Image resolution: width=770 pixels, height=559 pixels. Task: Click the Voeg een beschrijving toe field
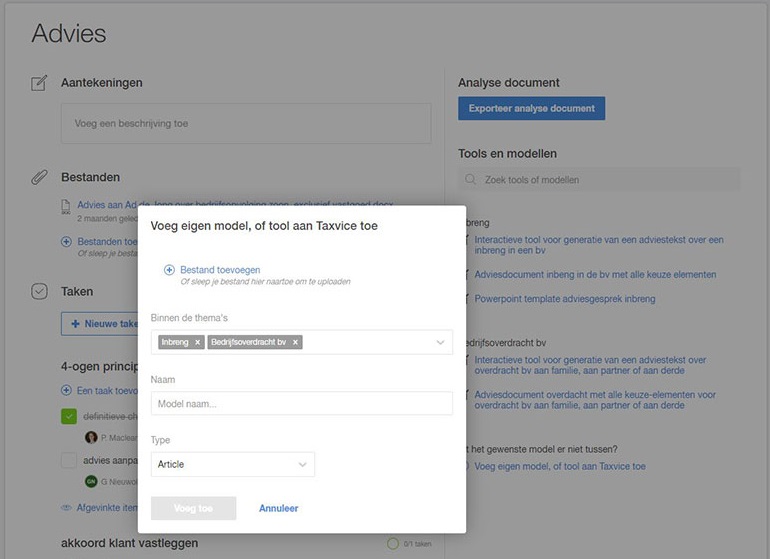[246, 123]
